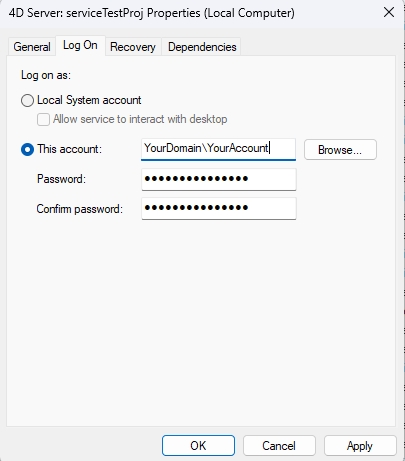Choose the This account radio button
This screenshot has height=461, width=405.
27,149
